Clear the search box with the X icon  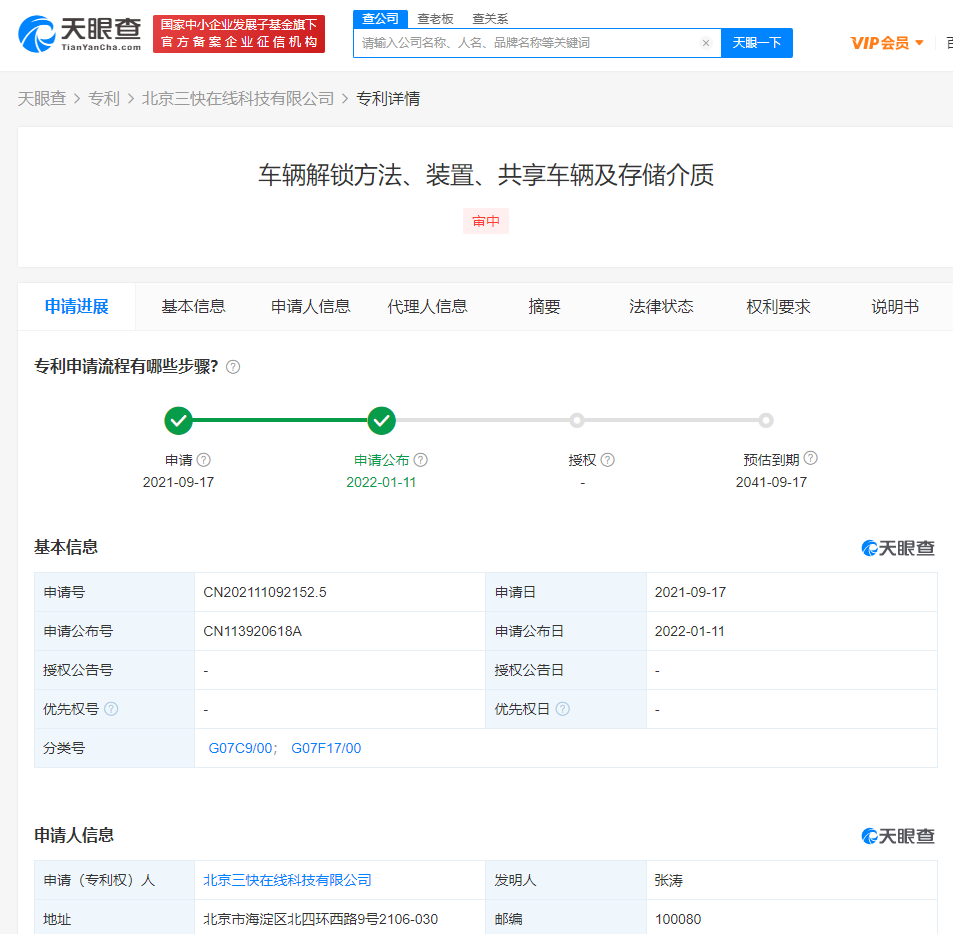(x=705, y=43)
